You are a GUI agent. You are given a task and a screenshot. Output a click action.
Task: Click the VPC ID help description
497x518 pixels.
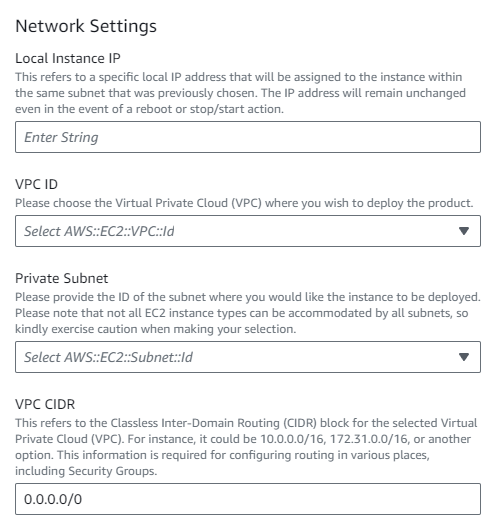tap(244, 203)
